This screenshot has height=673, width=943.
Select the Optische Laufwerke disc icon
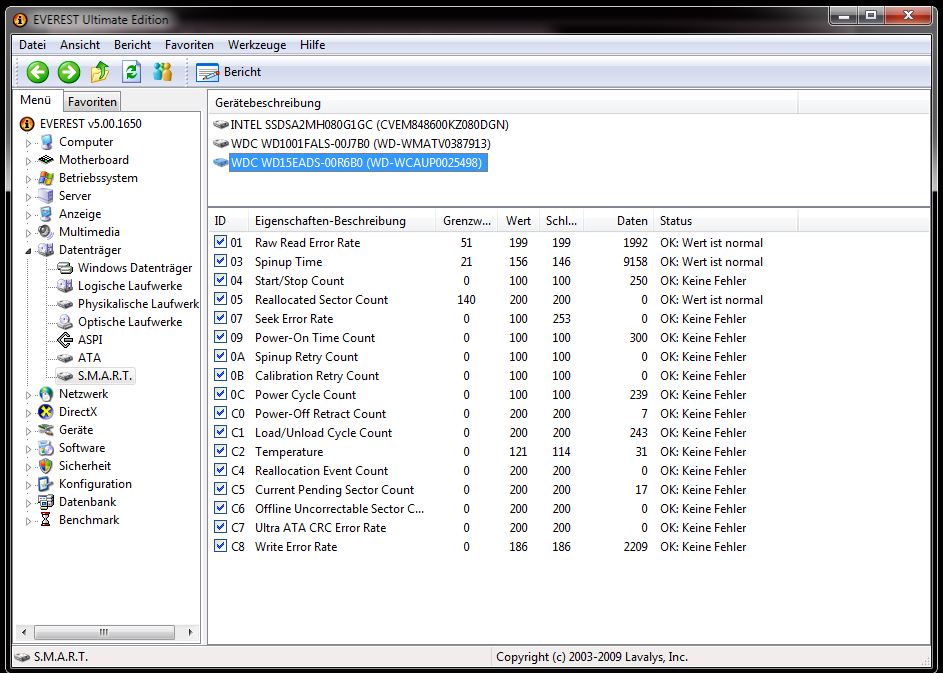point(65,322)
